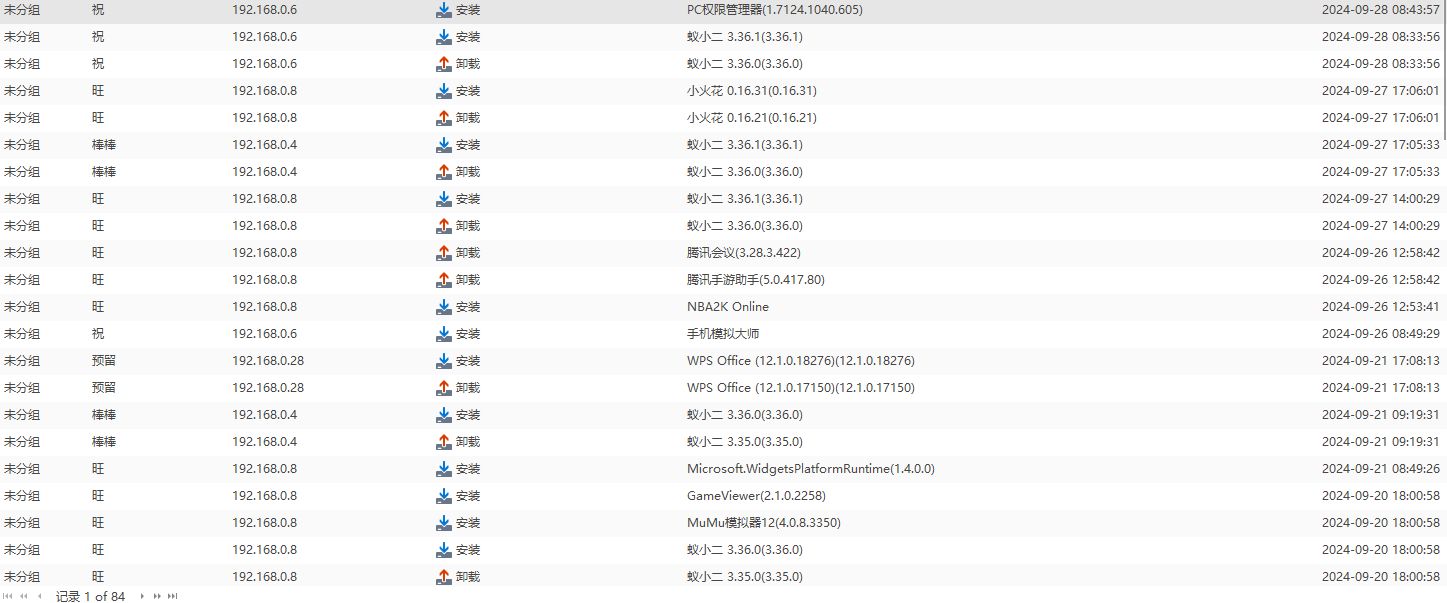Select install icon beside 小火花 0.16.31

[444, 91]
